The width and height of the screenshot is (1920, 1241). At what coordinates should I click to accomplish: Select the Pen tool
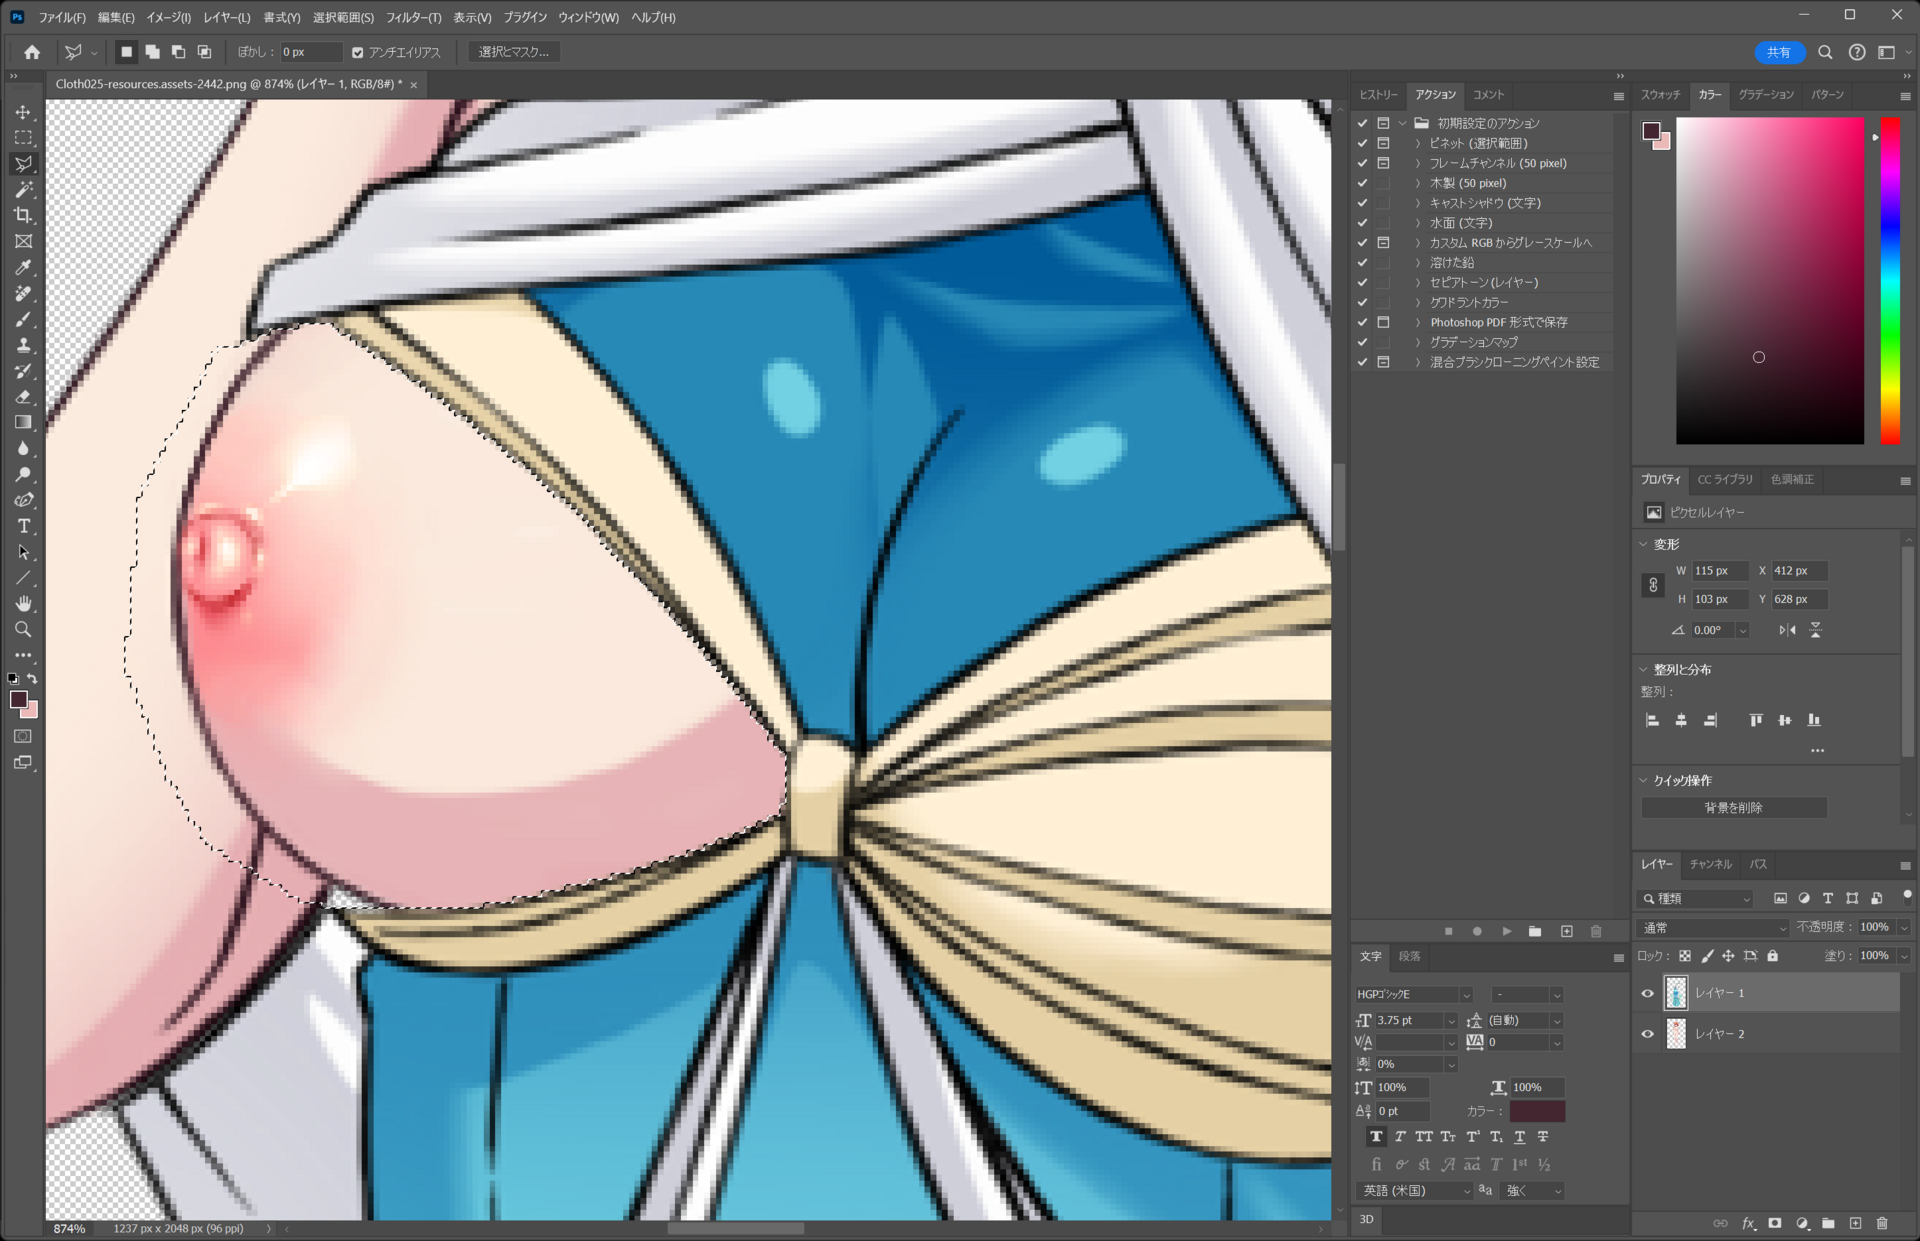pos(23,500)
